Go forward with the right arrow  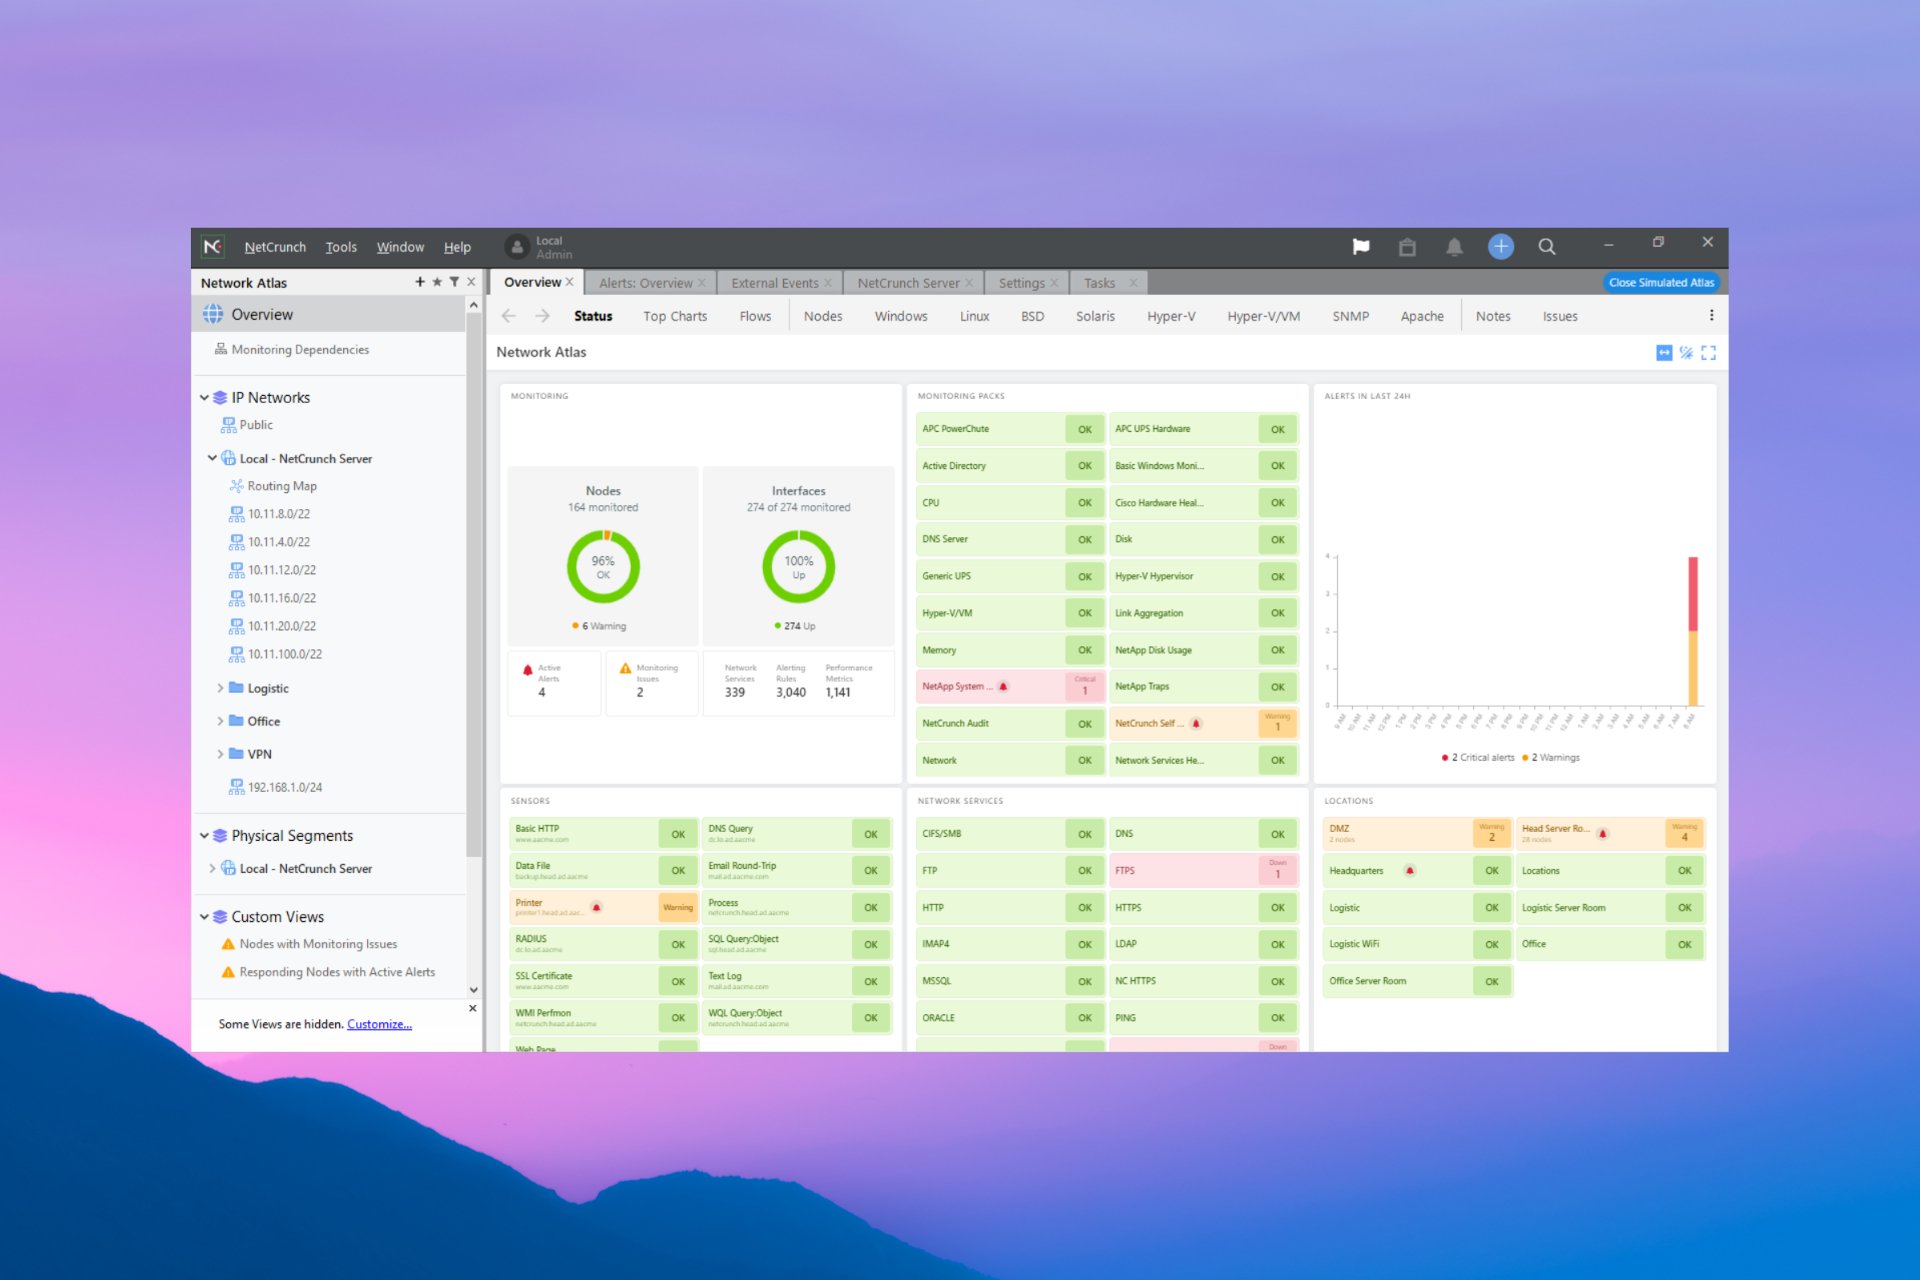point(542,316)
